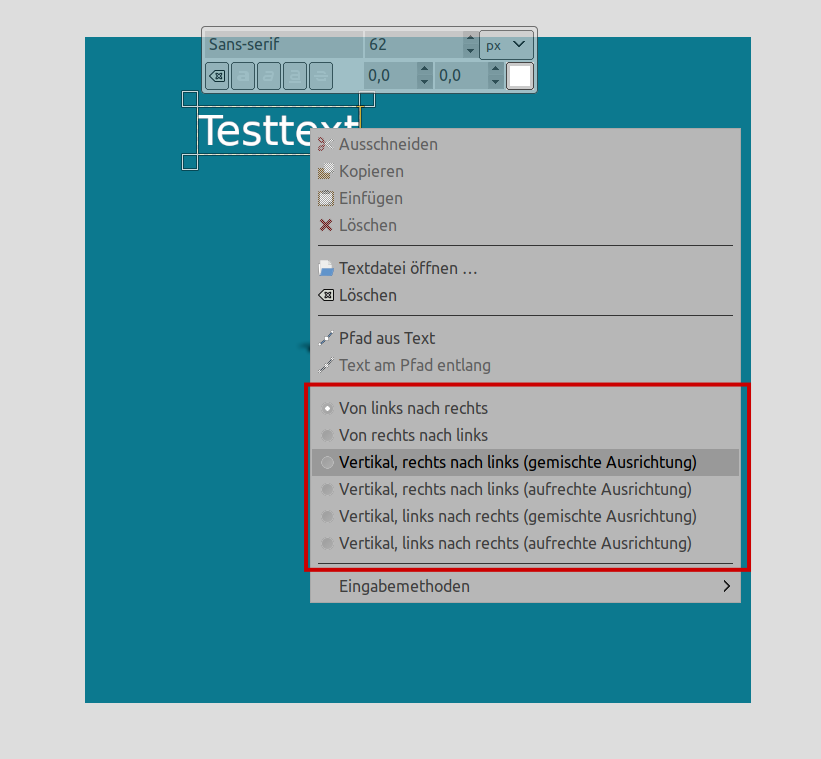This screenshot has width=821, height=759.
Task: Choose Vertikal, links nach rechts (aufrechte Ausrichtung)
Action: point(525,543)
